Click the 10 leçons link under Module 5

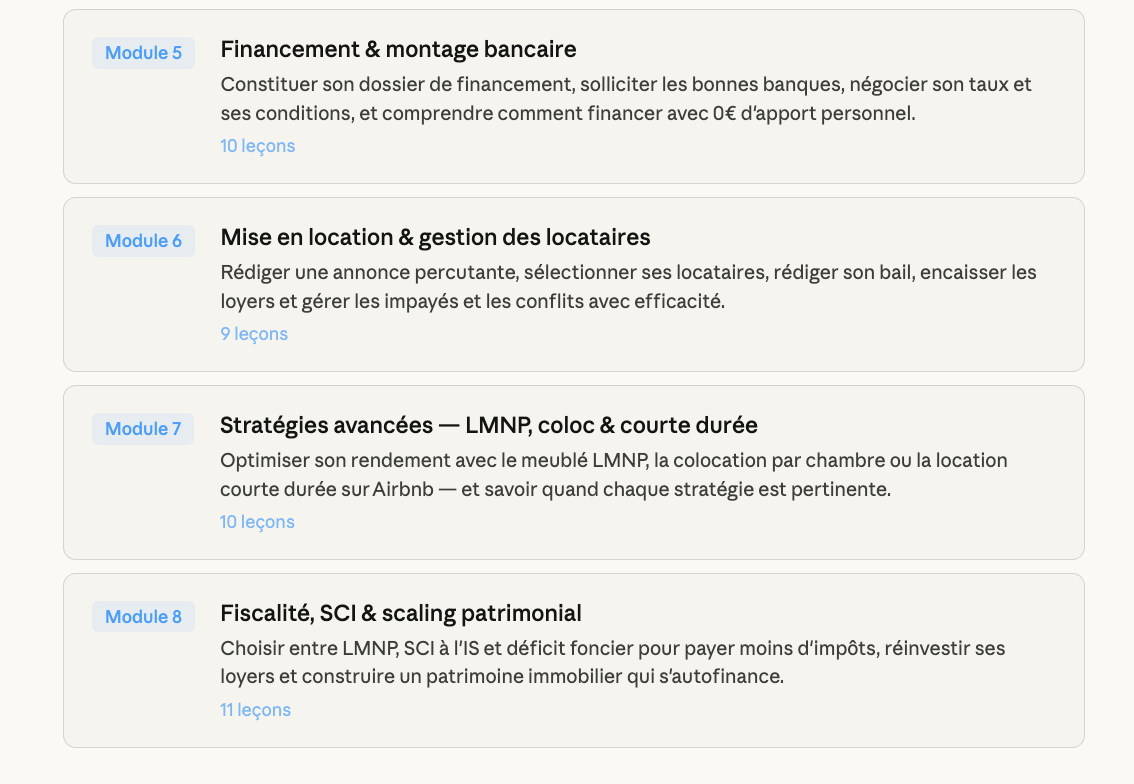(x=257, y=146)
